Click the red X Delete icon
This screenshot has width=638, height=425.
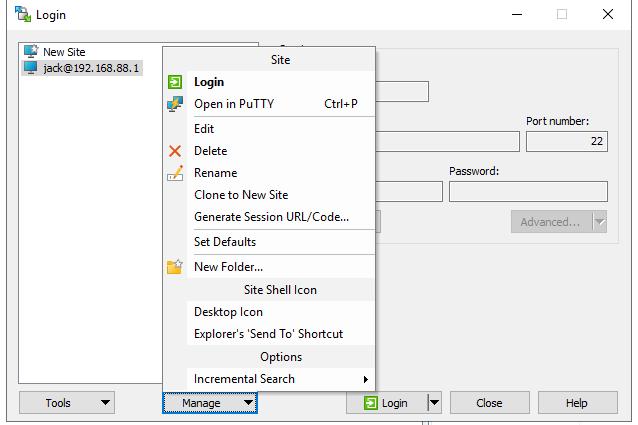(x=175, y=151)
